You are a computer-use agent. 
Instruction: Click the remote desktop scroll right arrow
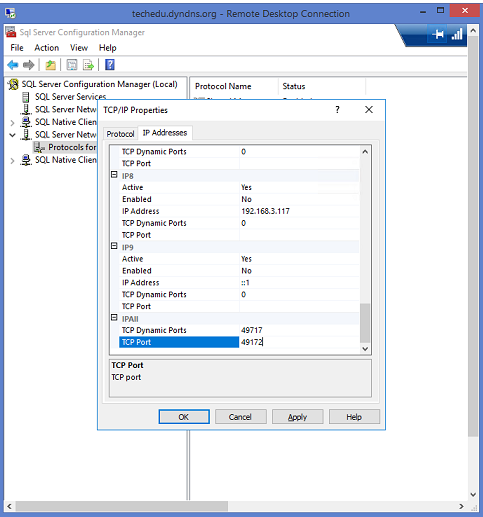pos(461,506)
